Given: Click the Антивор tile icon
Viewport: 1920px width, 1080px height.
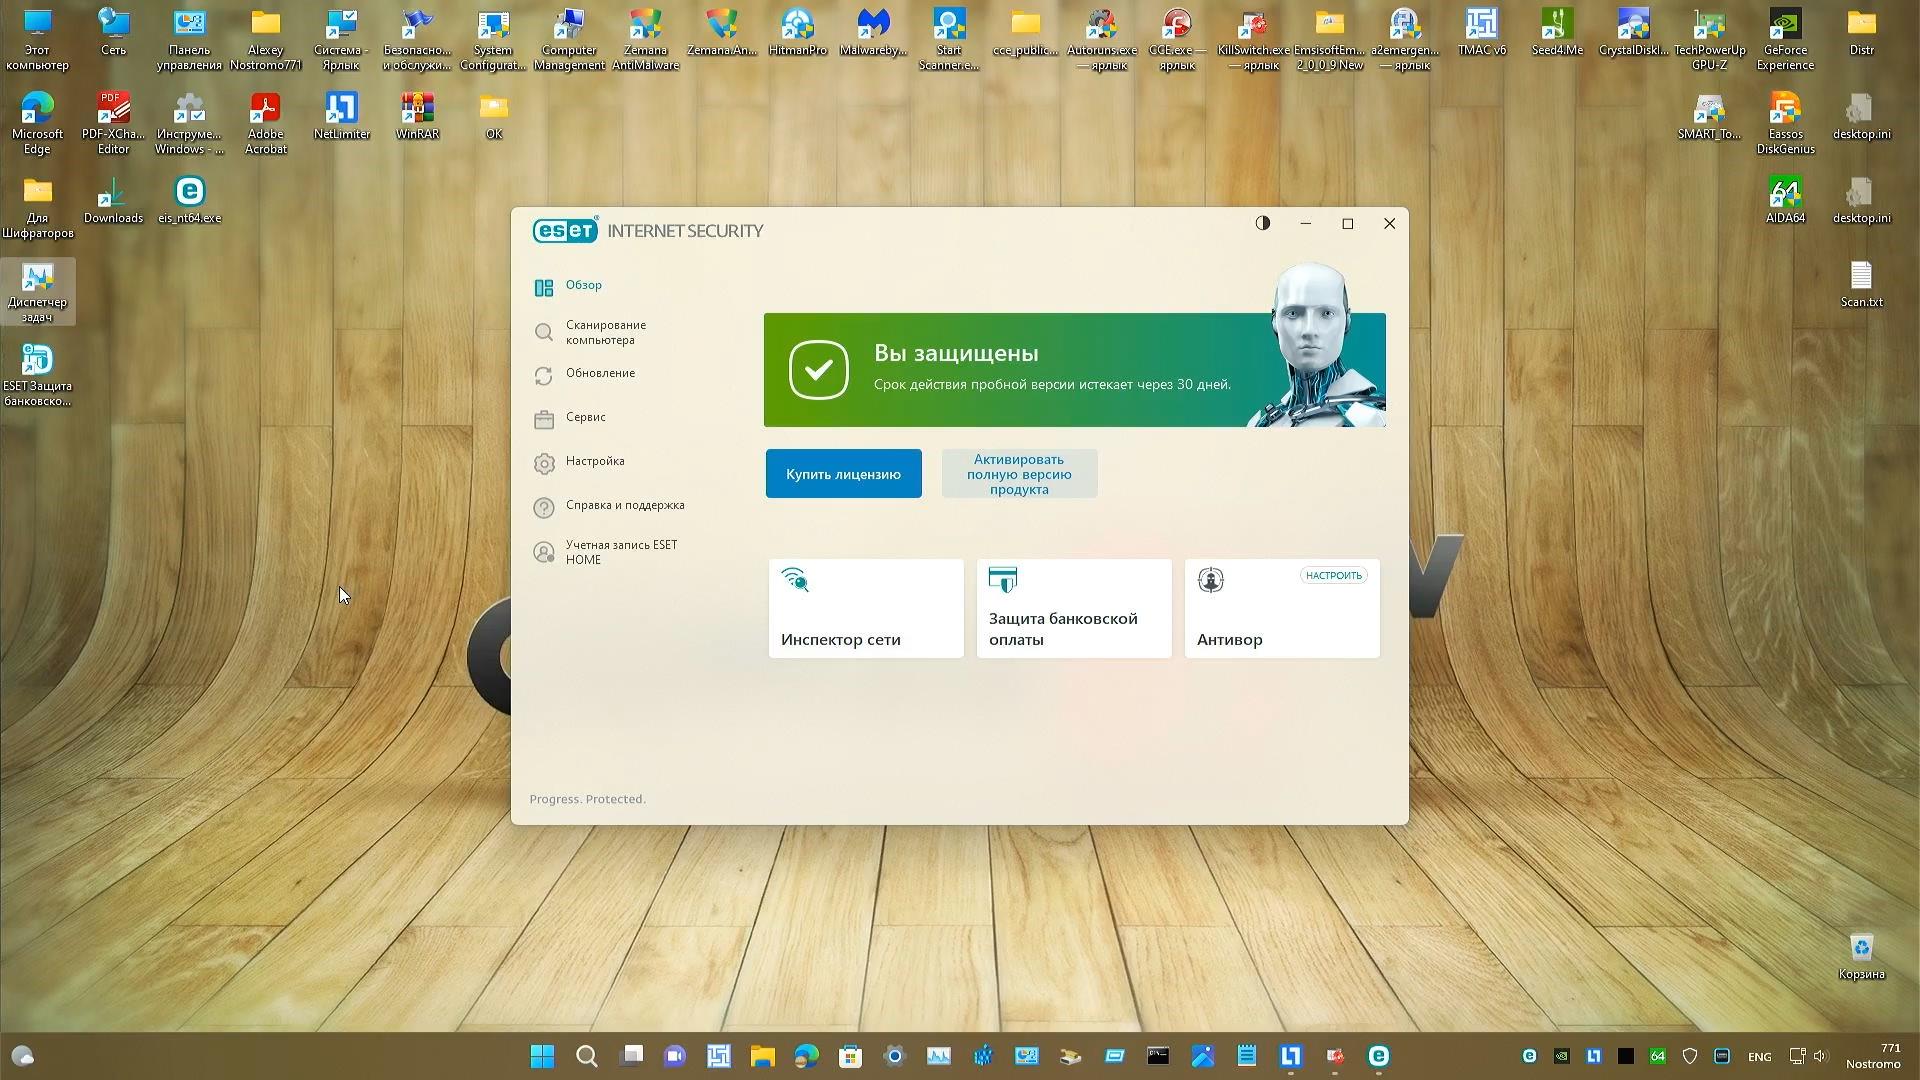Looking at the screenshot, I should pos(1210,580).
